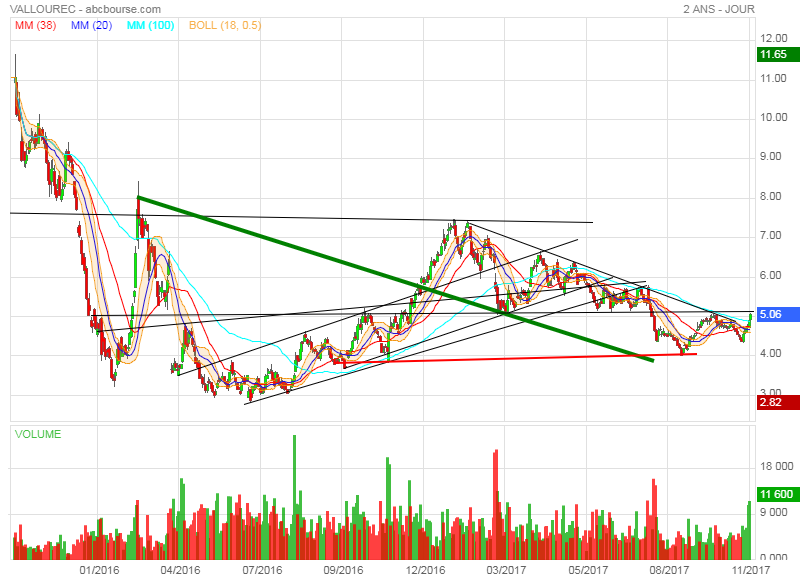
Task: Click the 08/2017 date axis label
Action: pyautogui.click(x=669, y=570)
